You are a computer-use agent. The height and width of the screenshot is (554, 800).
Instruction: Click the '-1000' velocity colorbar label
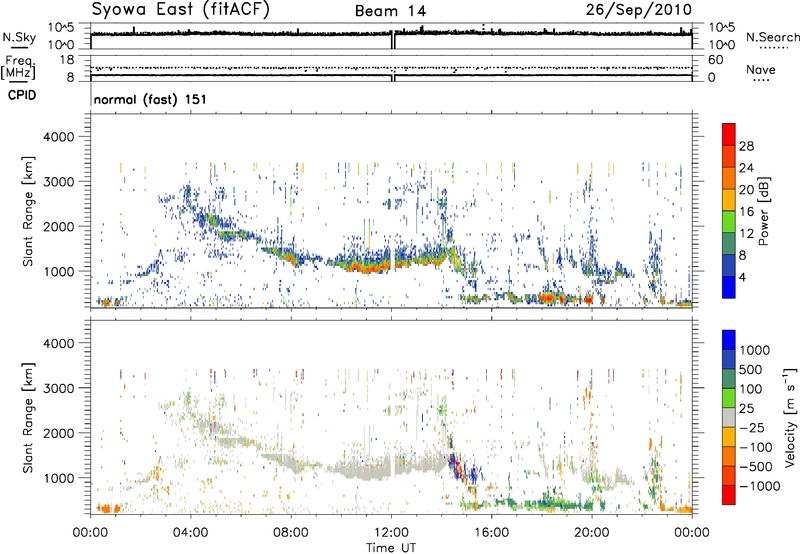(x=760, y=486)
